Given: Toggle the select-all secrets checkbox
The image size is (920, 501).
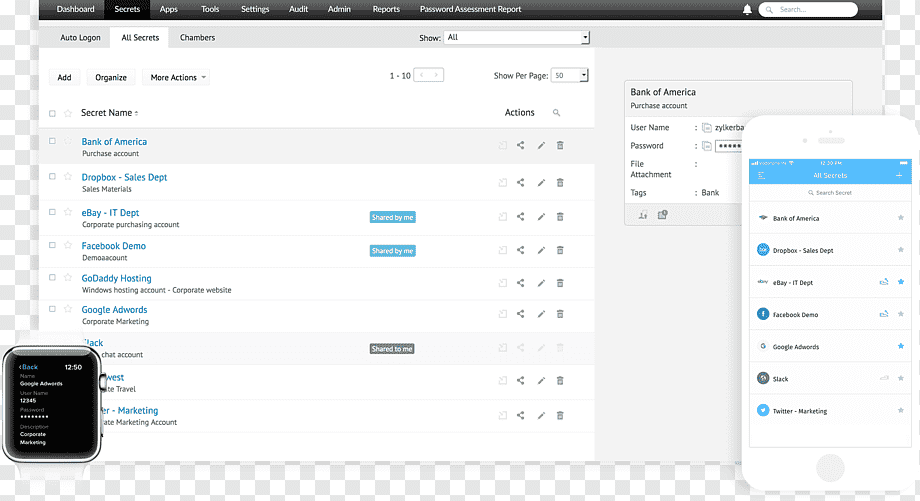Looking at the screenshot, I should point(52,113).
